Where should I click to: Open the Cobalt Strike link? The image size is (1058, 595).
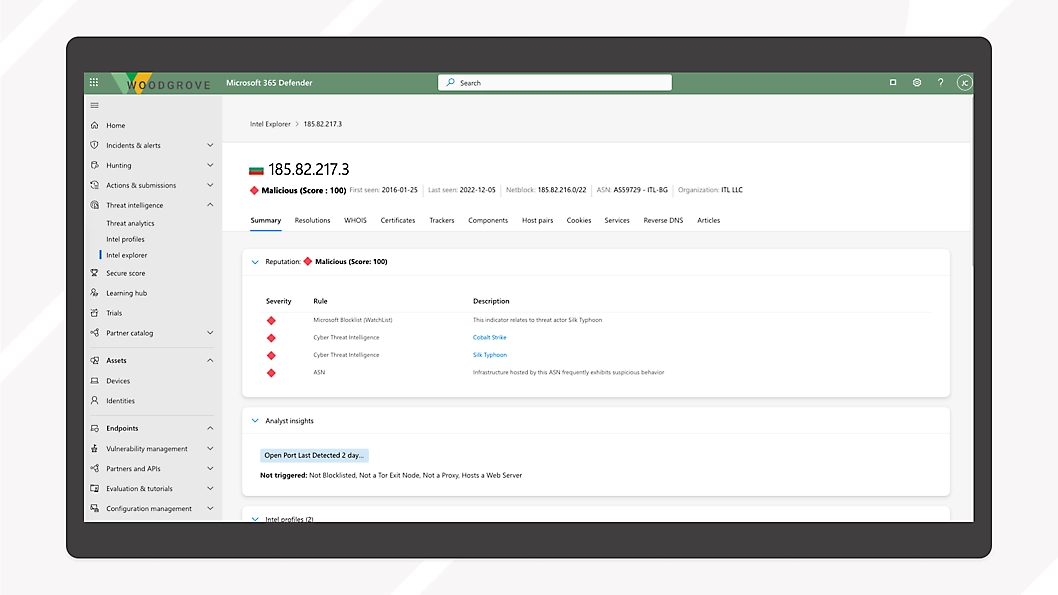[x=489, y=337]
